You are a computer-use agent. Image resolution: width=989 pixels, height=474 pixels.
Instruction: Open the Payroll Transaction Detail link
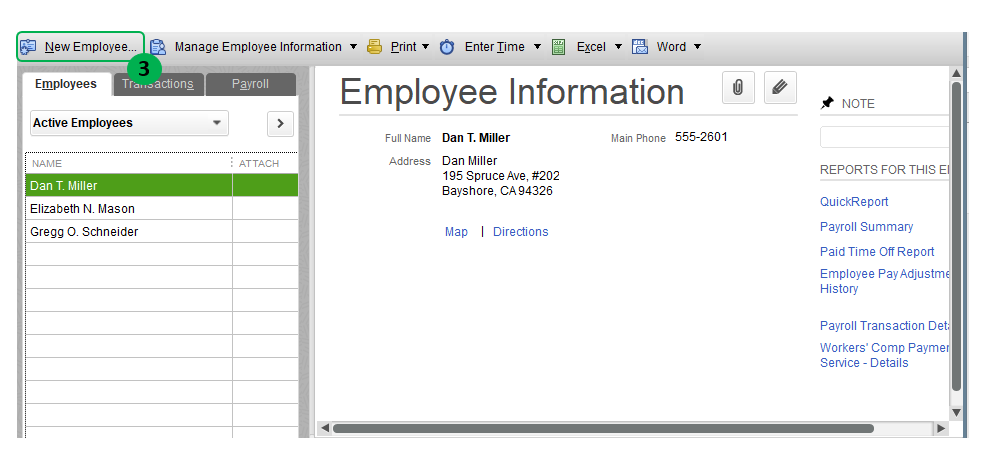884,326
